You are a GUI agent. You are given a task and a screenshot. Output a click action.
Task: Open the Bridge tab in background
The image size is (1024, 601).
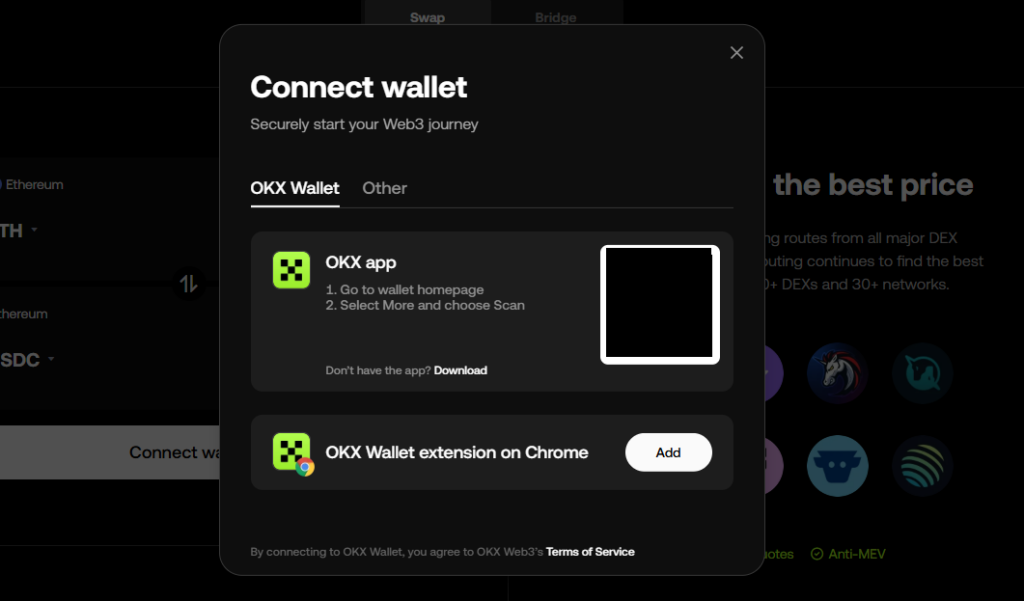[556, 18]
